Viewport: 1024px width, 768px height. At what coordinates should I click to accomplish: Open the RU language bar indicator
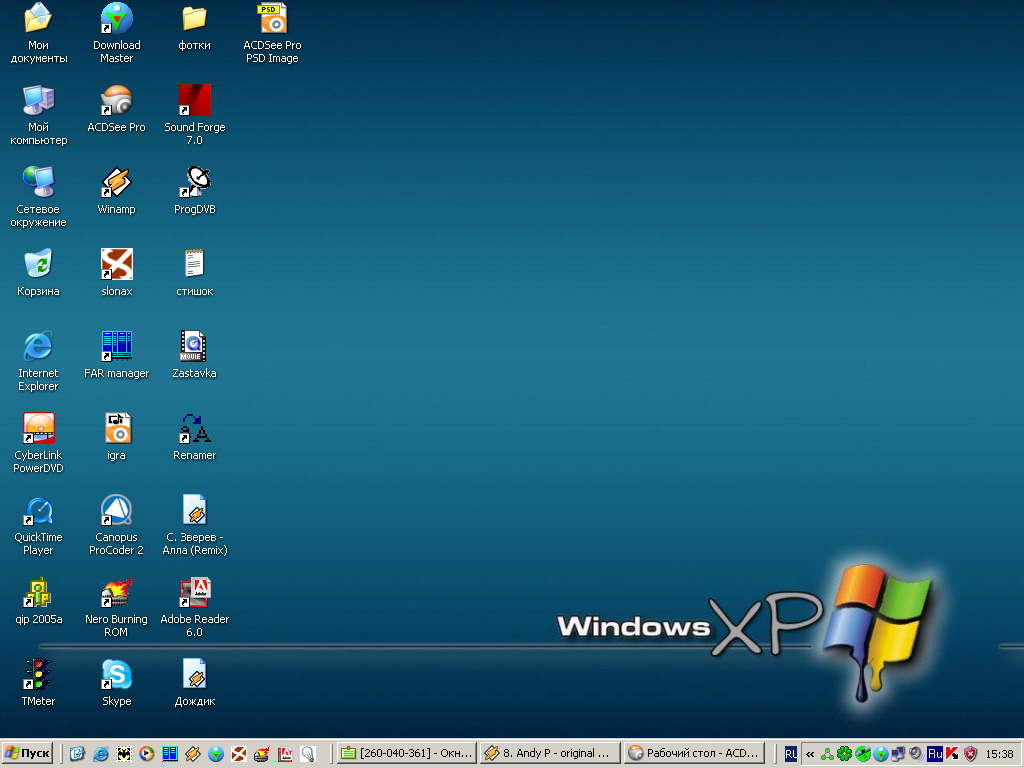pos(791,754)
